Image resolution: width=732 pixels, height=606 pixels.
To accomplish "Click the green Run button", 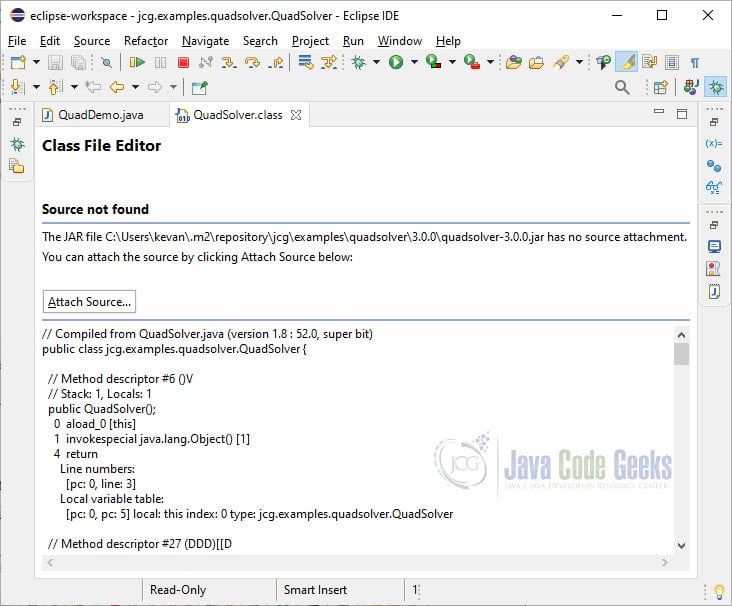I will pos(396,62).
